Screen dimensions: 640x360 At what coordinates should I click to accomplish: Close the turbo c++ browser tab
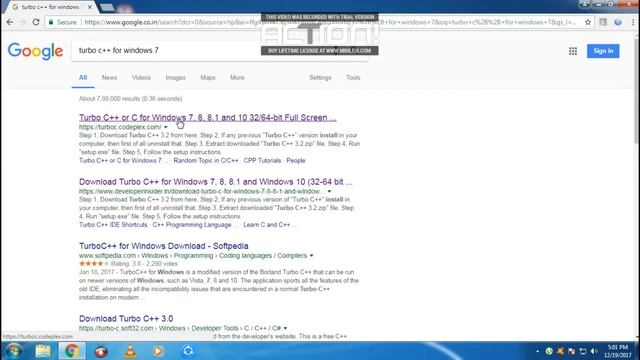pos(90,7)
